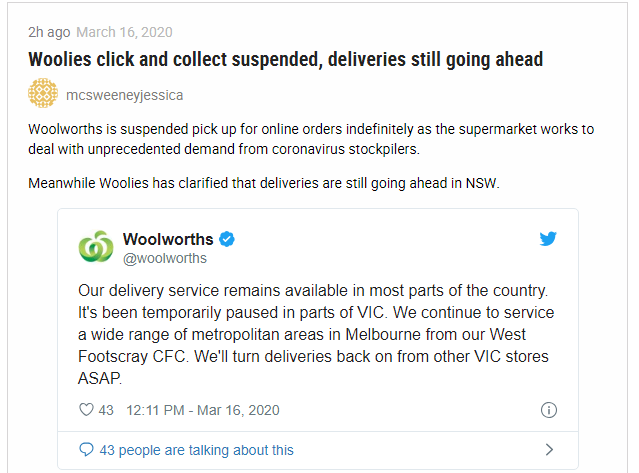Click the blue verified badge icon
This screenshot has height=473, width=639.
point(227,239)
